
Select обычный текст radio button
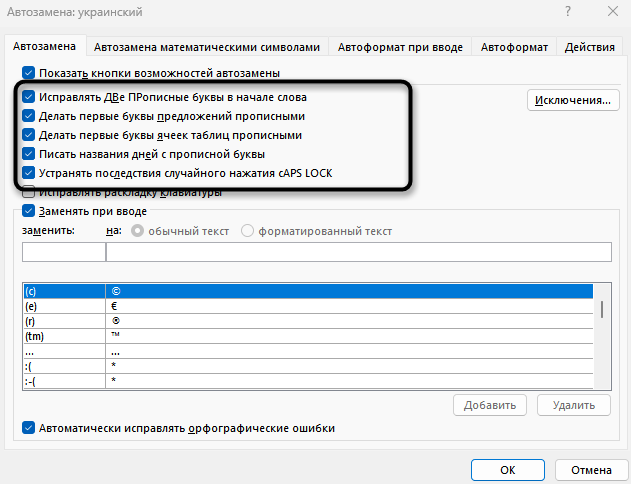[138, 231]
